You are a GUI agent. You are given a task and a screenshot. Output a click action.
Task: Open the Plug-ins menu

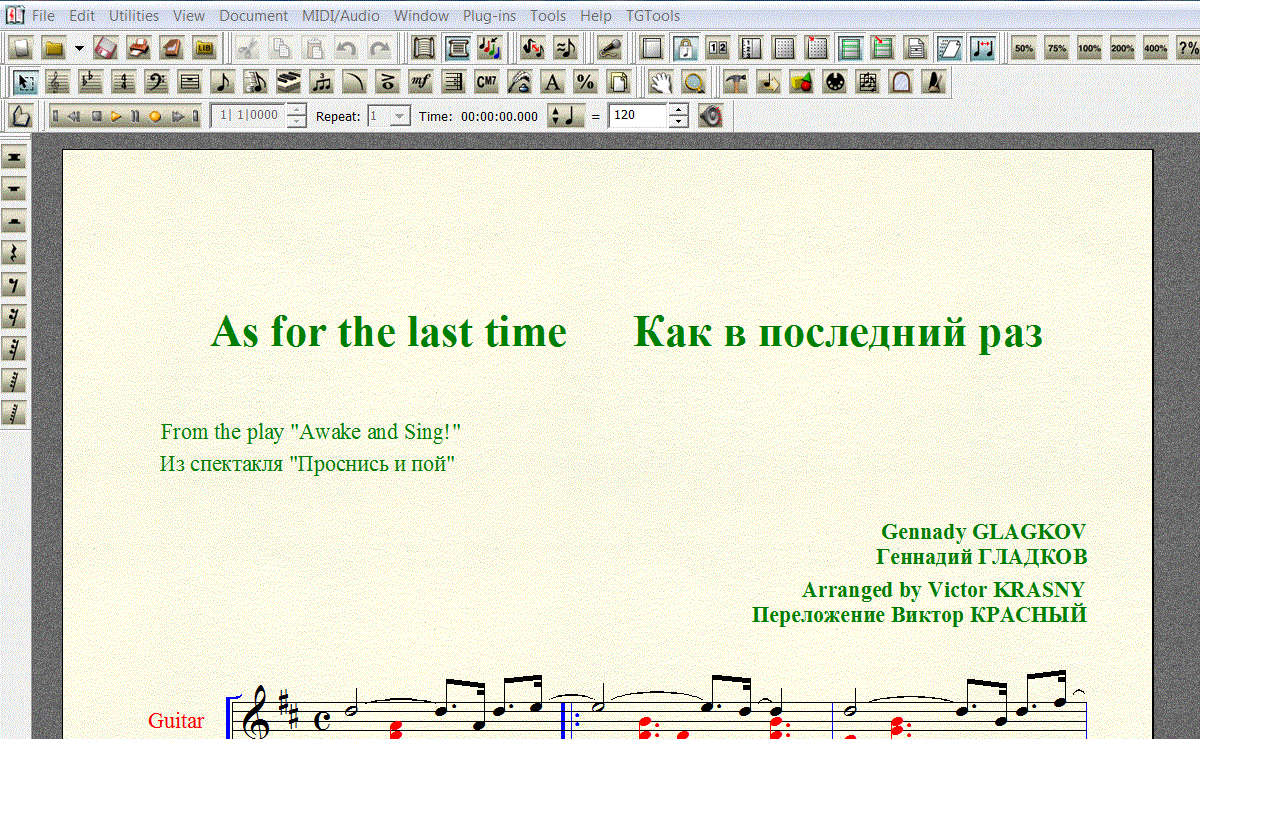tap(489, 16)
